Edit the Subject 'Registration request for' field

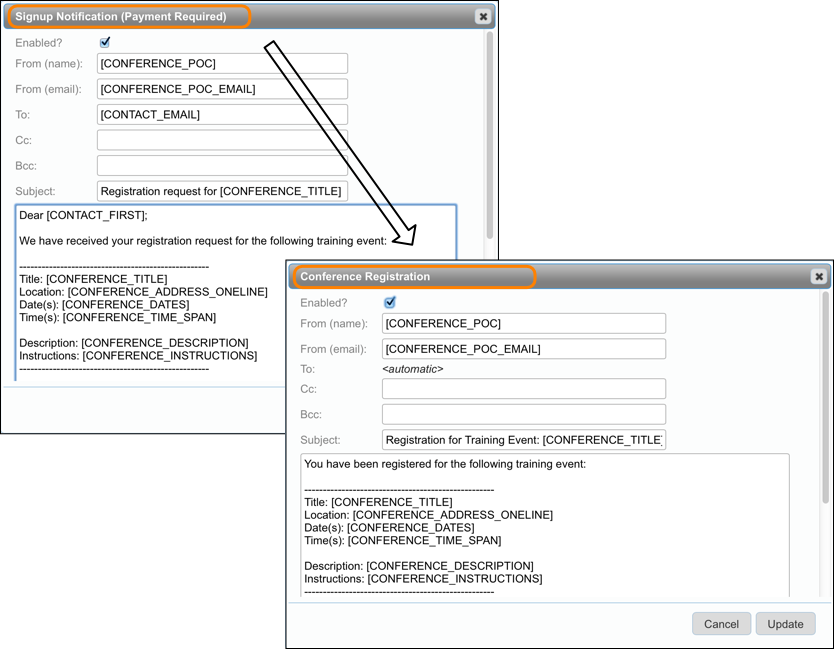click(222, 191)
